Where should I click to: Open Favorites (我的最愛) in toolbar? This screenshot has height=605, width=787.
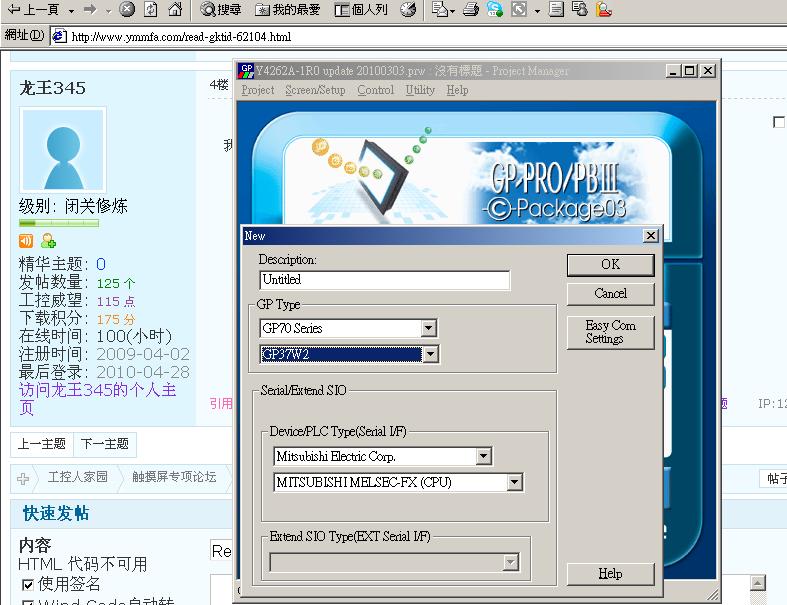(x=287, y=10)
